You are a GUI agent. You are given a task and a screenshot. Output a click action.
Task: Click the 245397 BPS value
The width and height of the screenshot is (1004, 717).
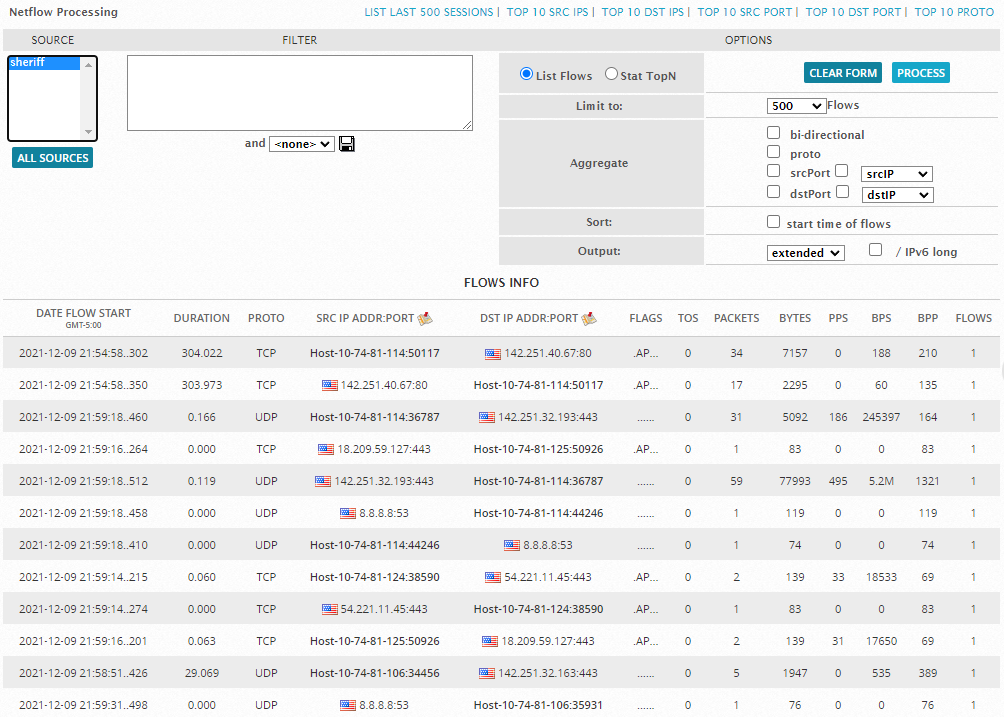click(881, 417)
